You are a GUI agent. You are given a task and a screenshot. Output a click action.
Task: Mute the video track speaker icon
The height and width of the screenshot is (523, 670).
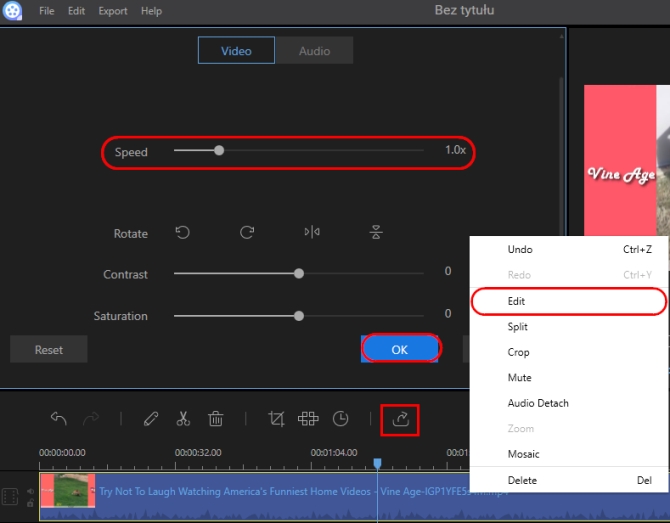pyautogui.click(x=30, y=491)
